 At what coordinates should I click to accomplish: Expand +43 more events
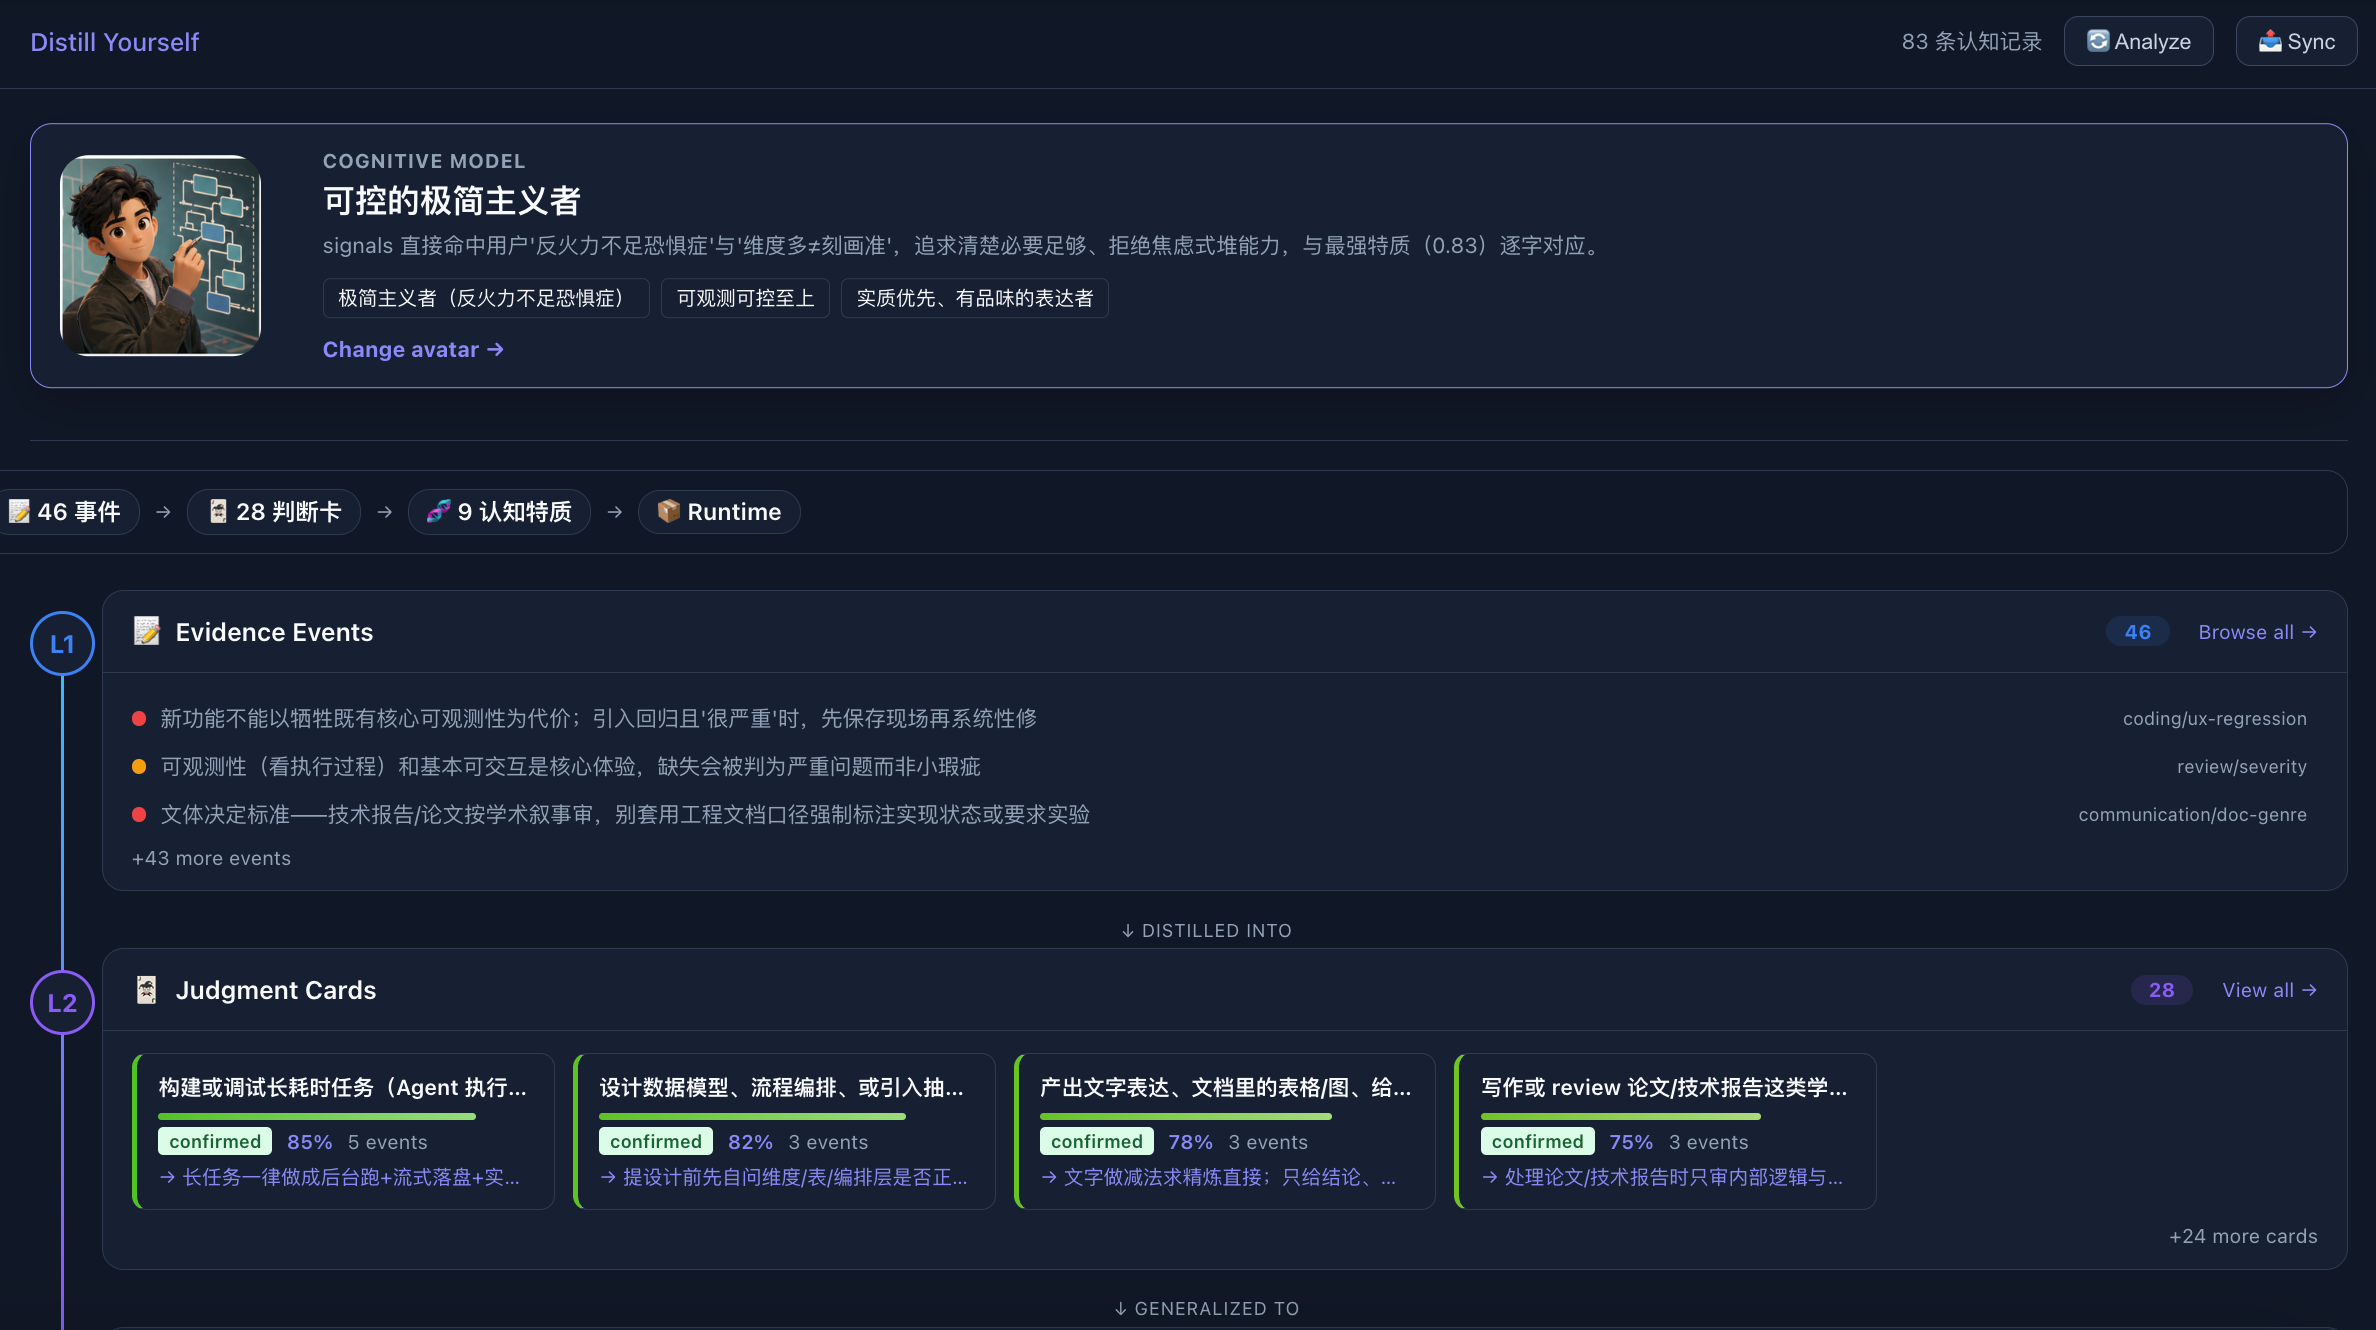point(211,858)
